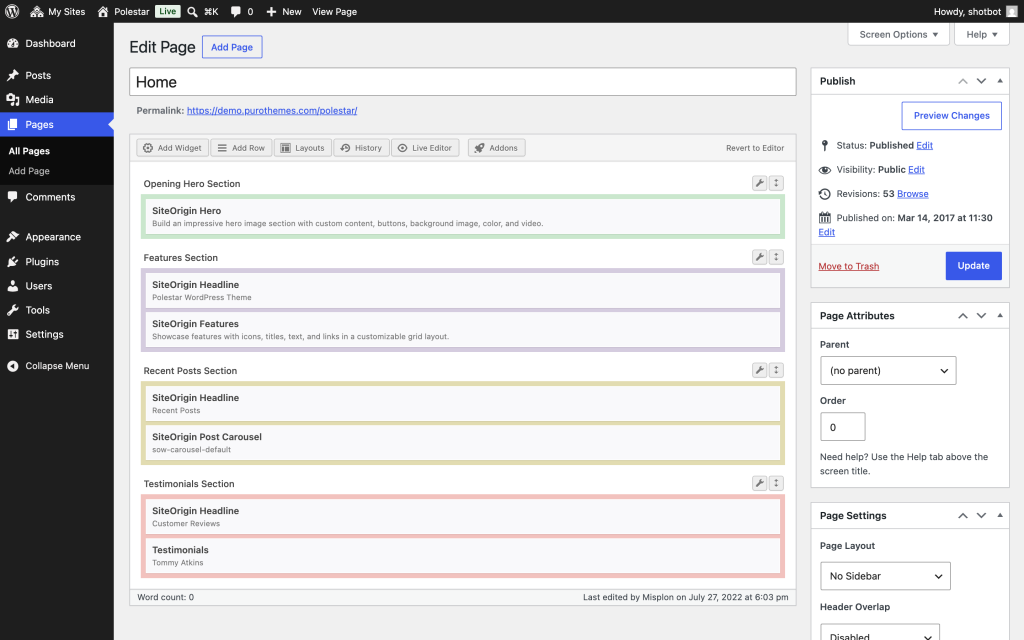Screen dimensions: 1024x640
Task: Click the Order number field
Action: [842, 426]
